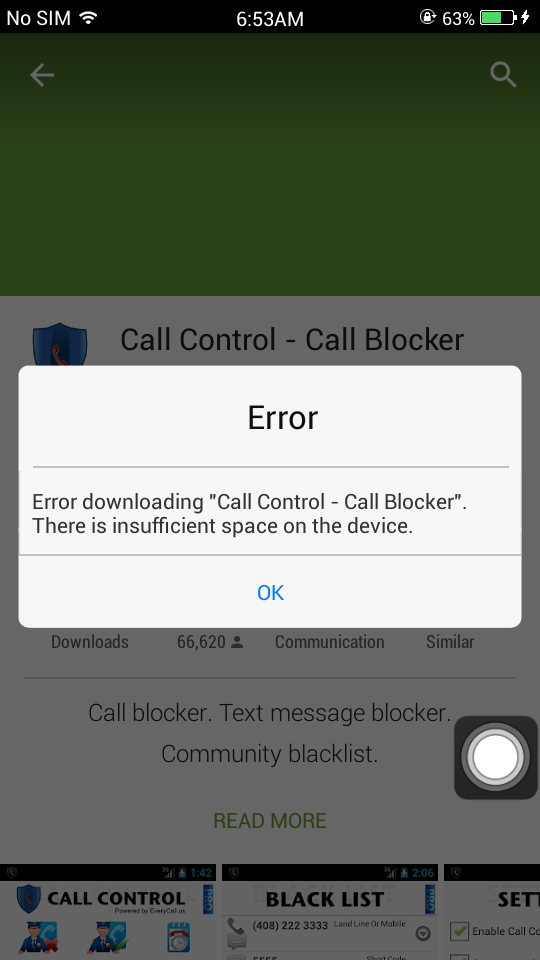The image size is (540, 960).
Task: Tap the floating assistive touch button
Action: [x=495, y=757]
